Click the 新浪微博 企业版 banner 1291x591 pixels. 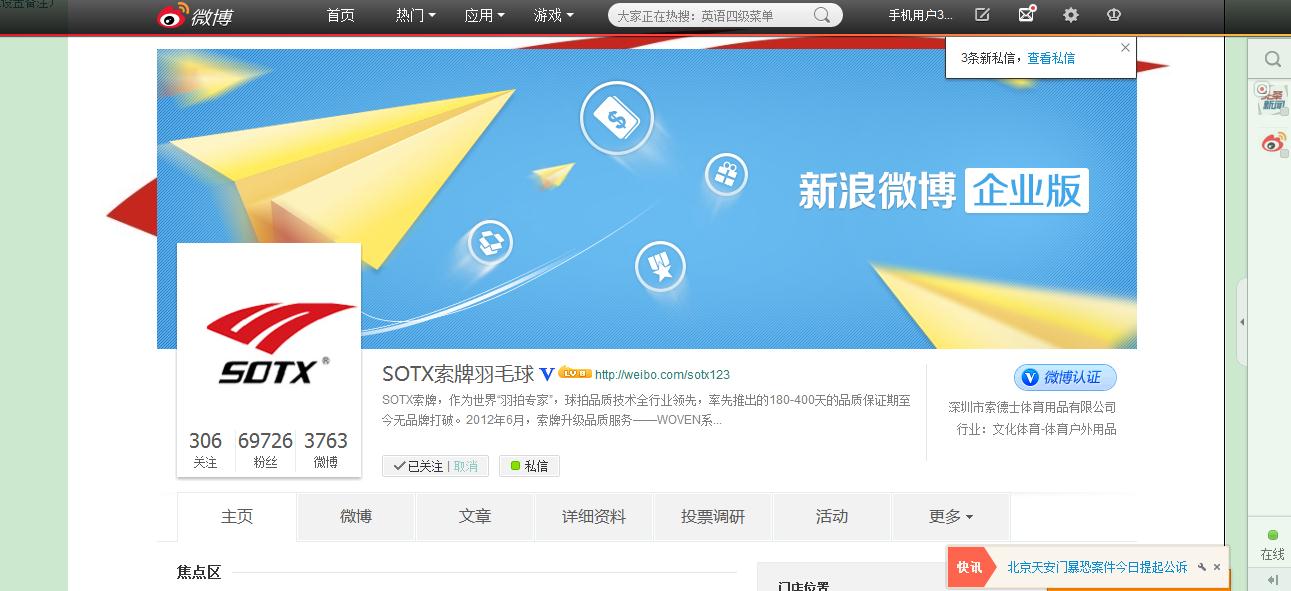943,191
